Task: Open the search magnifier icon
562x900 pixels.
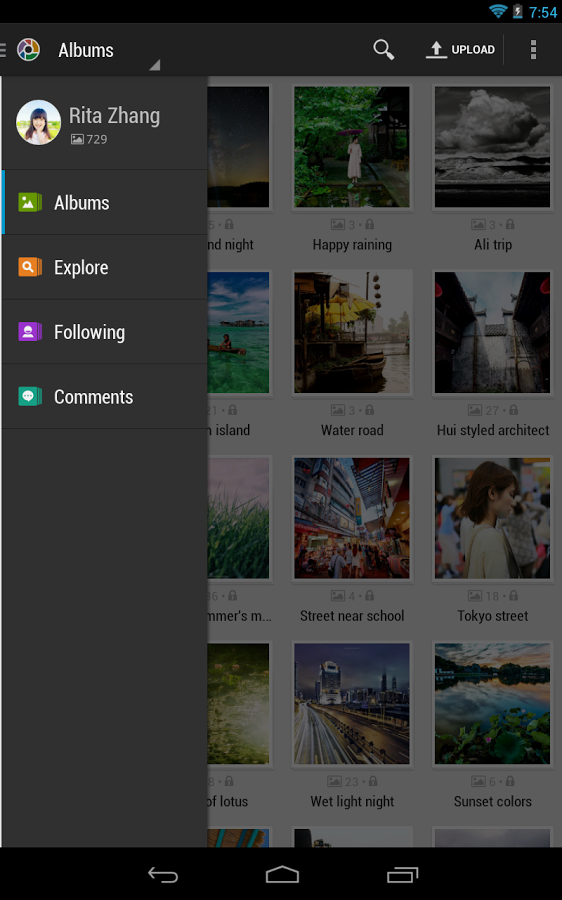Action: (x=383, y=50)
